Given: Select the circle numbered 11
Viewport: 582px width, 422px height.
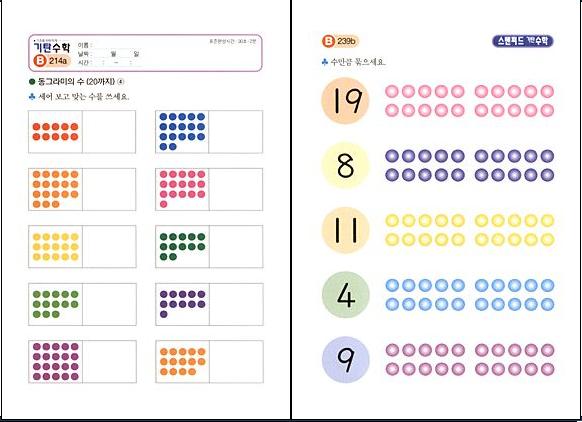Looking at the screenshot, I should [345, 230].
